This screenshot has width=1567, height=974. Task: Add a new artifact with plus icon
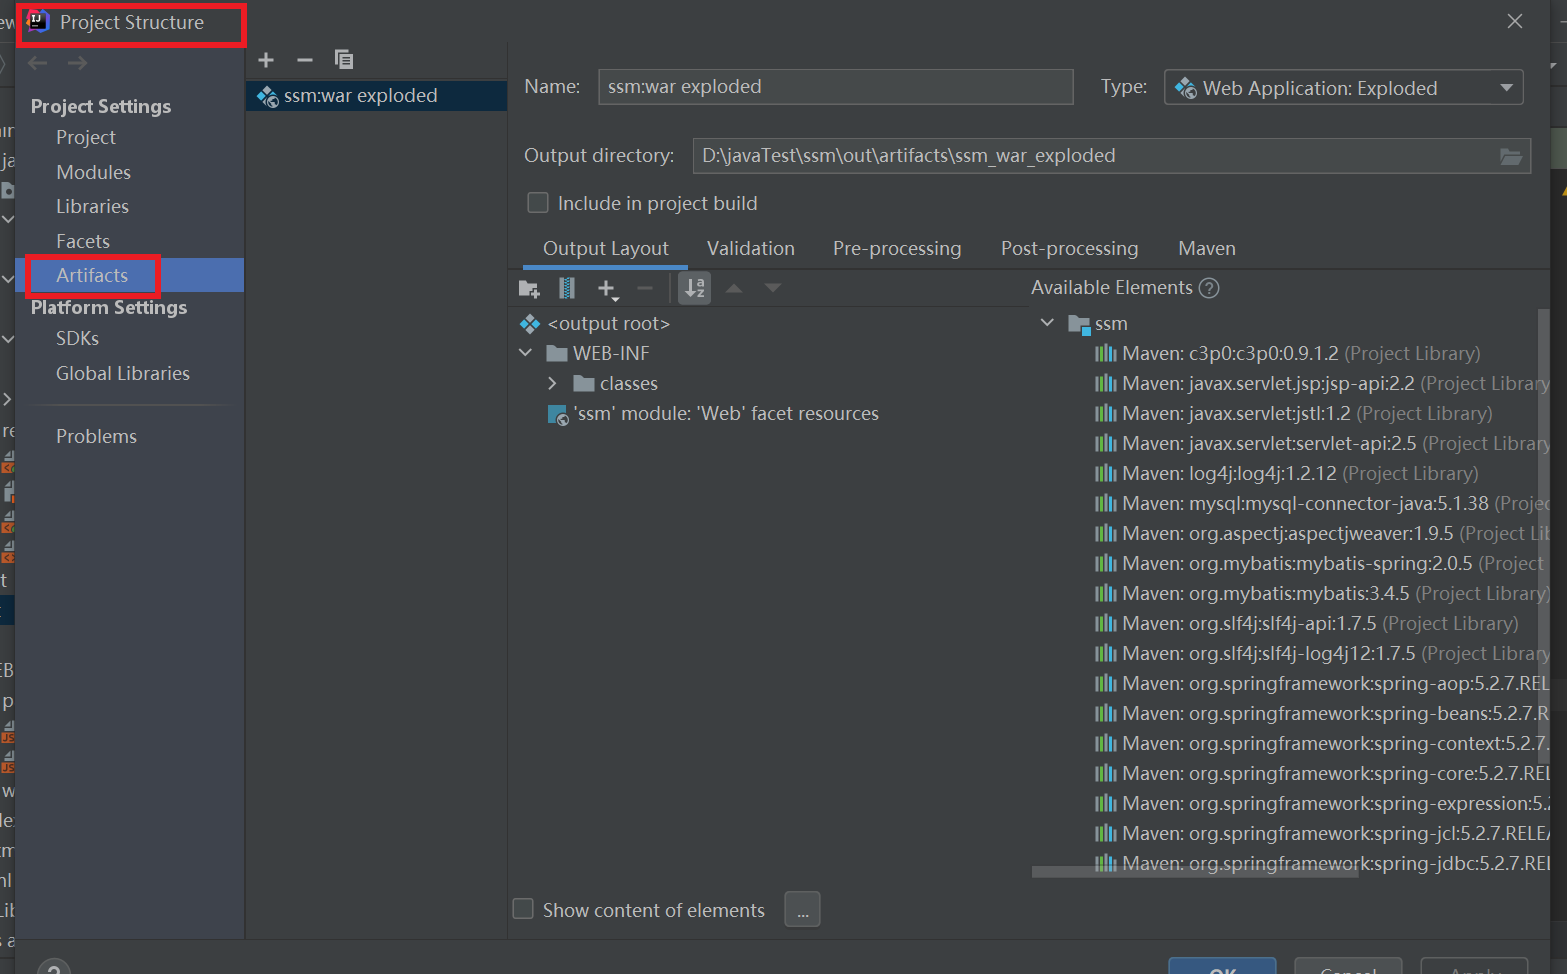point(266,60)
